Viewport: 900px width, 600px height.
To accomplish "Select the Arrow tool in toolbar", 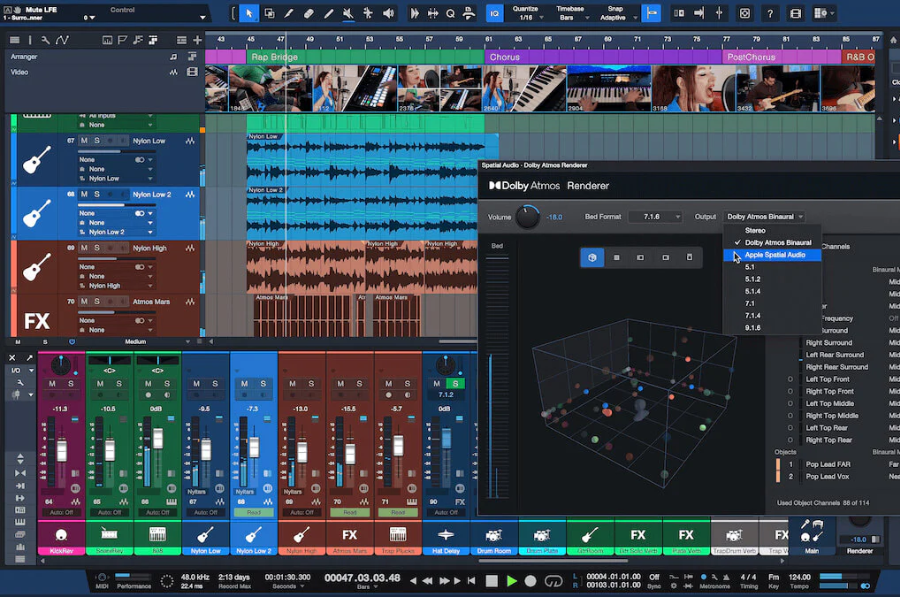I will coord(249,13).
